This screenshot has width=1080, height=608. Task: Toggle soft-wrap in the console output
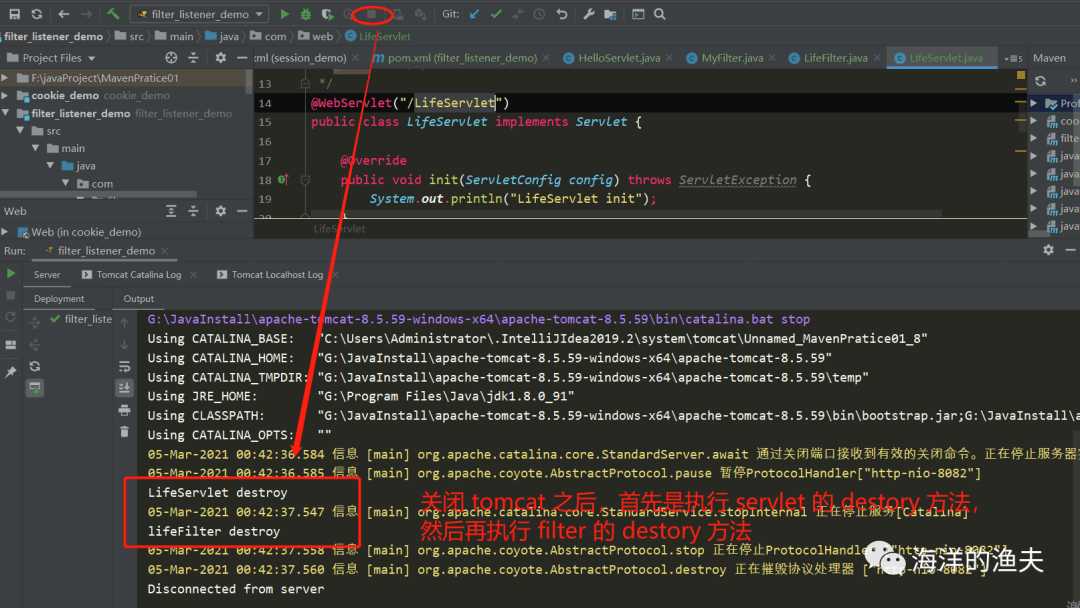(x=124, y=366)
